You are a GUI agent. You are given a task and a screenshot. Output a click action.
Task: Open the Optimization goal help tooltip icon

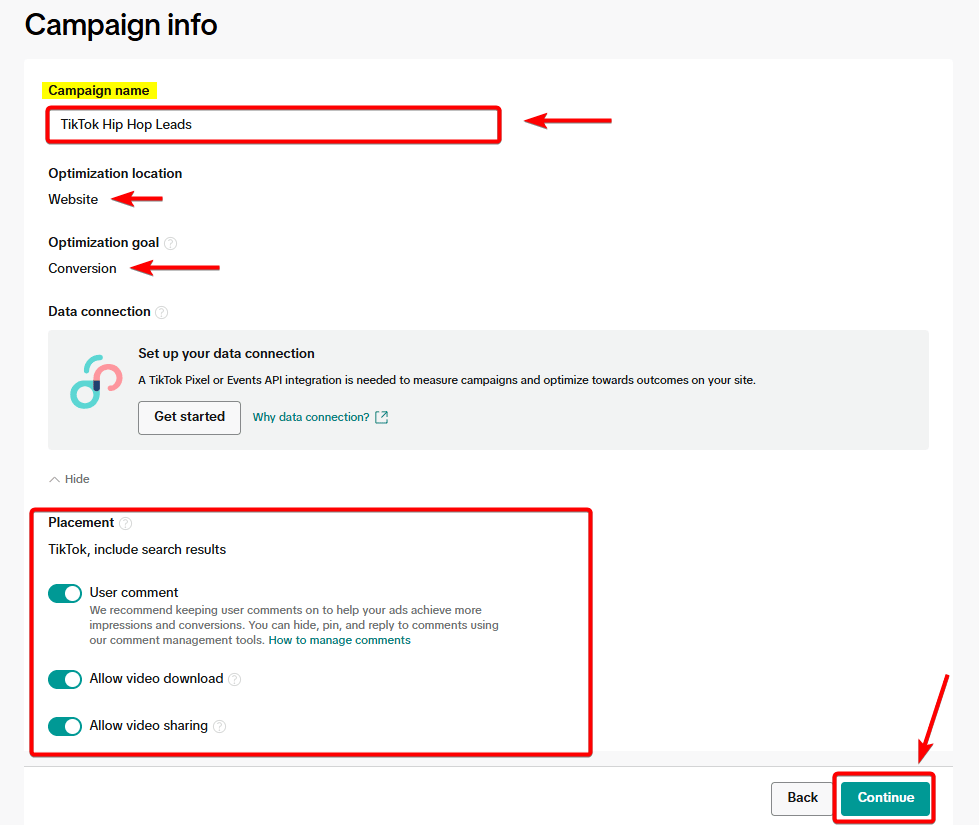click(170, 242)
